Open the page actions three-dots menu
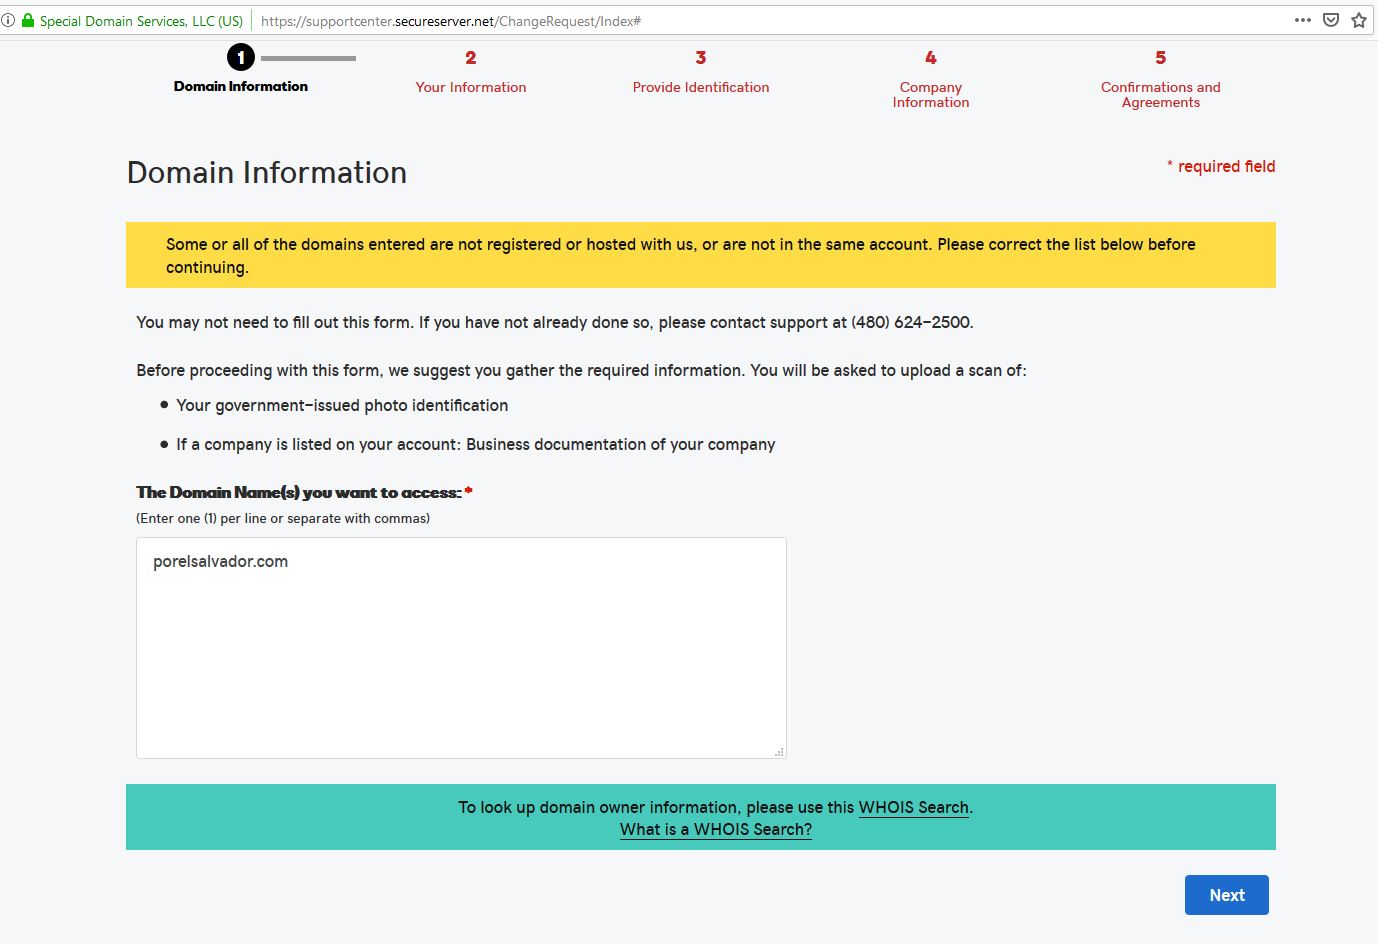The width and height of the screenshot is (1378, 944). 1302,20
